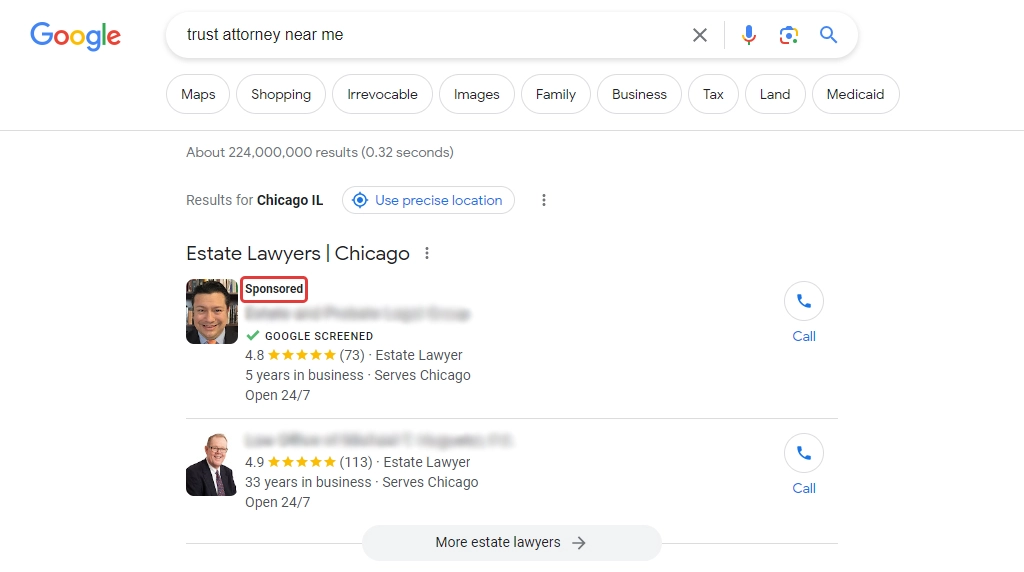Viewport: 1024px width, 572px height.
Task: Click the Google logo
Action: [x=75, y=35]
